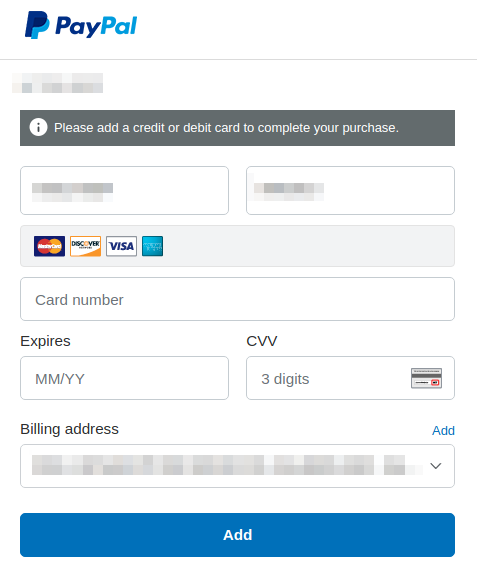This screenshot has height=578, width=477.
Task: Click the blue Add button
Action: [x=237, y=535]
